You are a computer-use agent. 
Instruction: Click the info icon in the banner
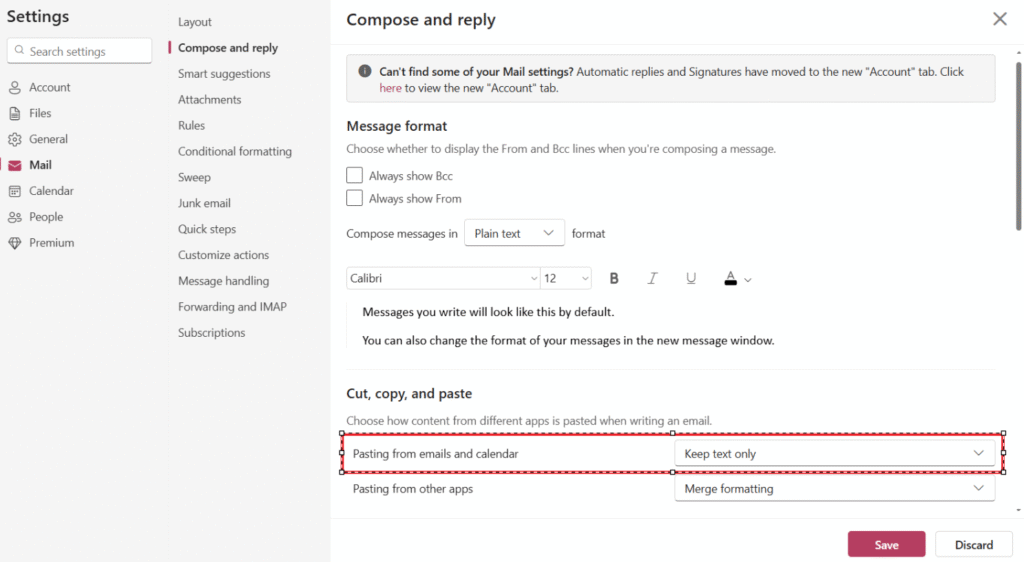coord(364,71)
